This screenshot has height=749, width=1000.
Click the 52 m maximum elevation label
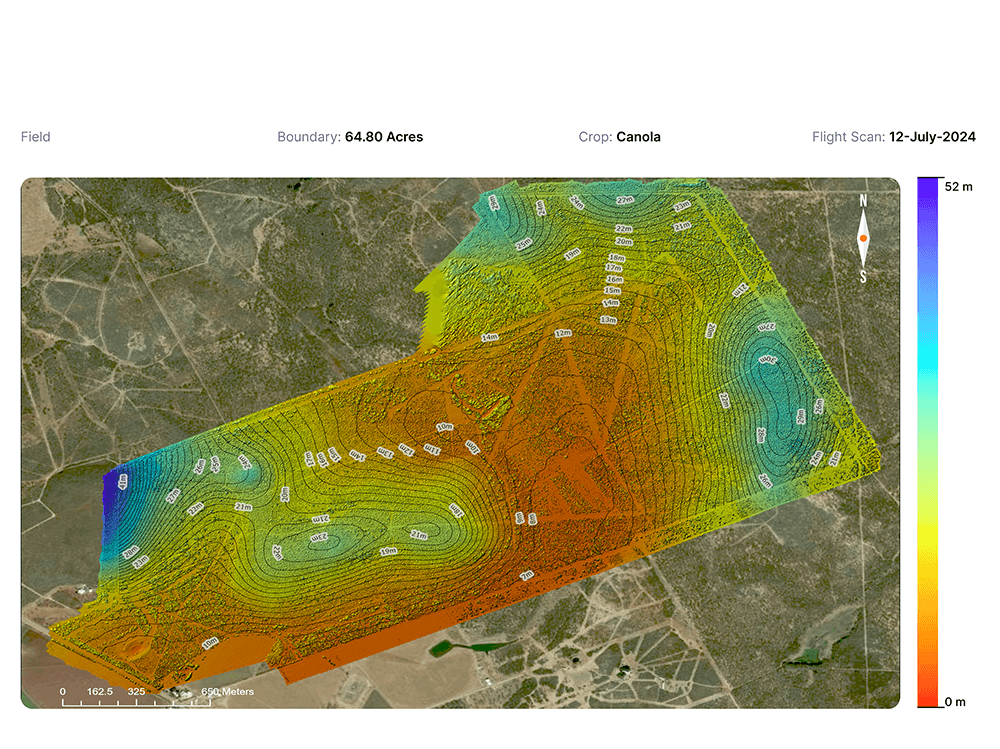[x=958, y=187]
